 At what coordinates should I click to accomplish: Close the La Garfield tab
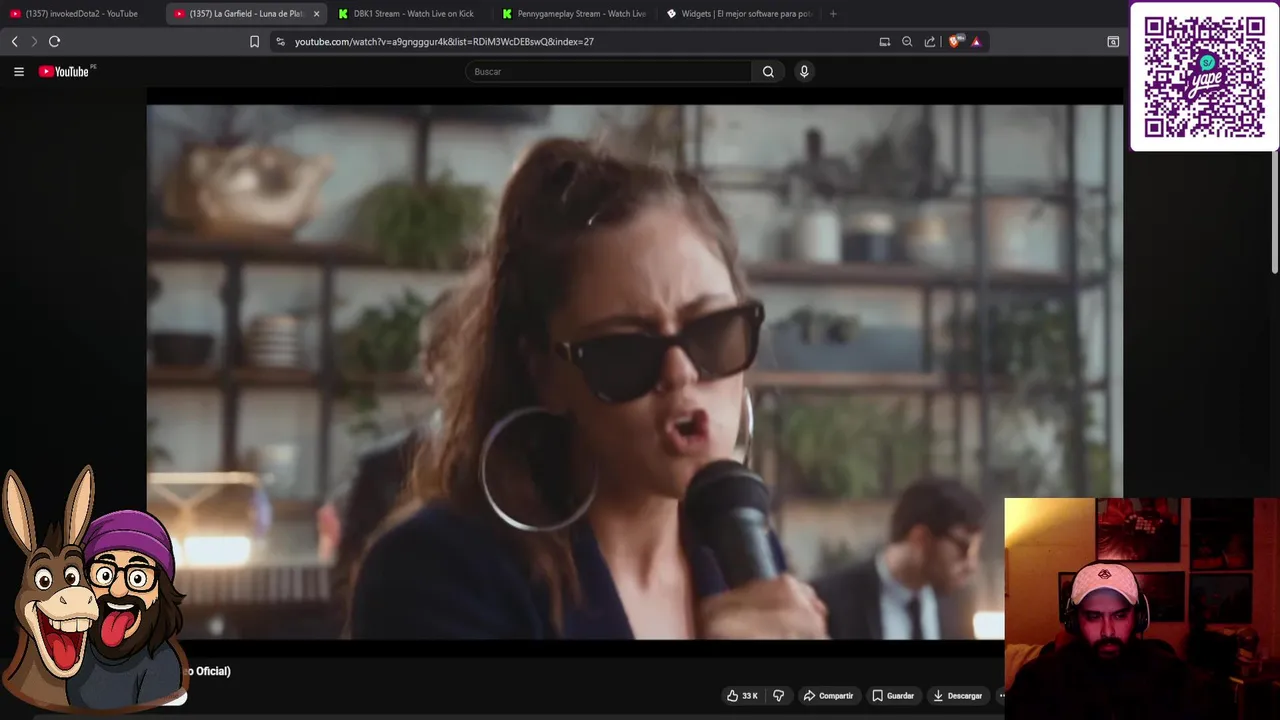(x=316, y=14)
